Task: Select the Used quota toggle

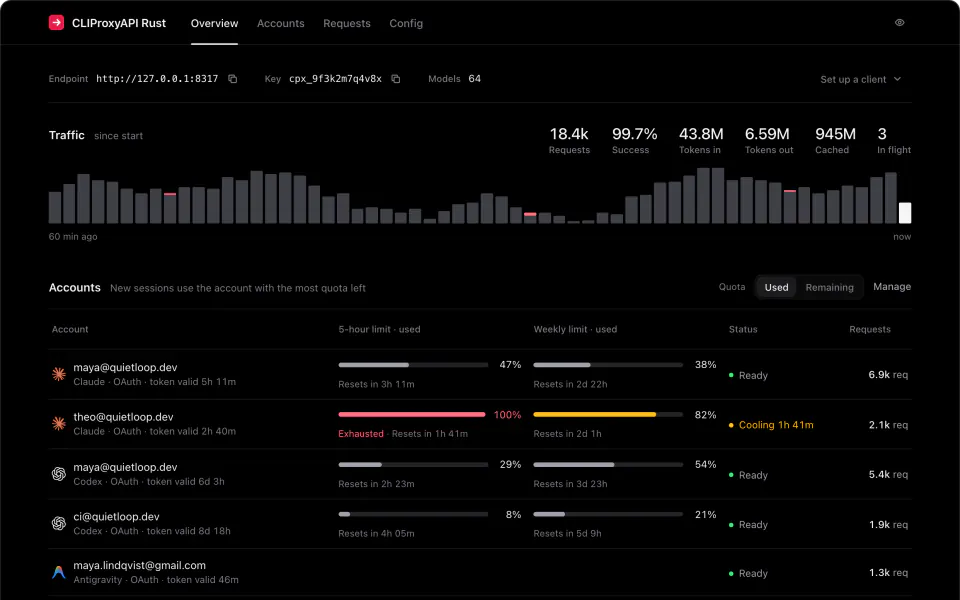Action: [776, 287]
